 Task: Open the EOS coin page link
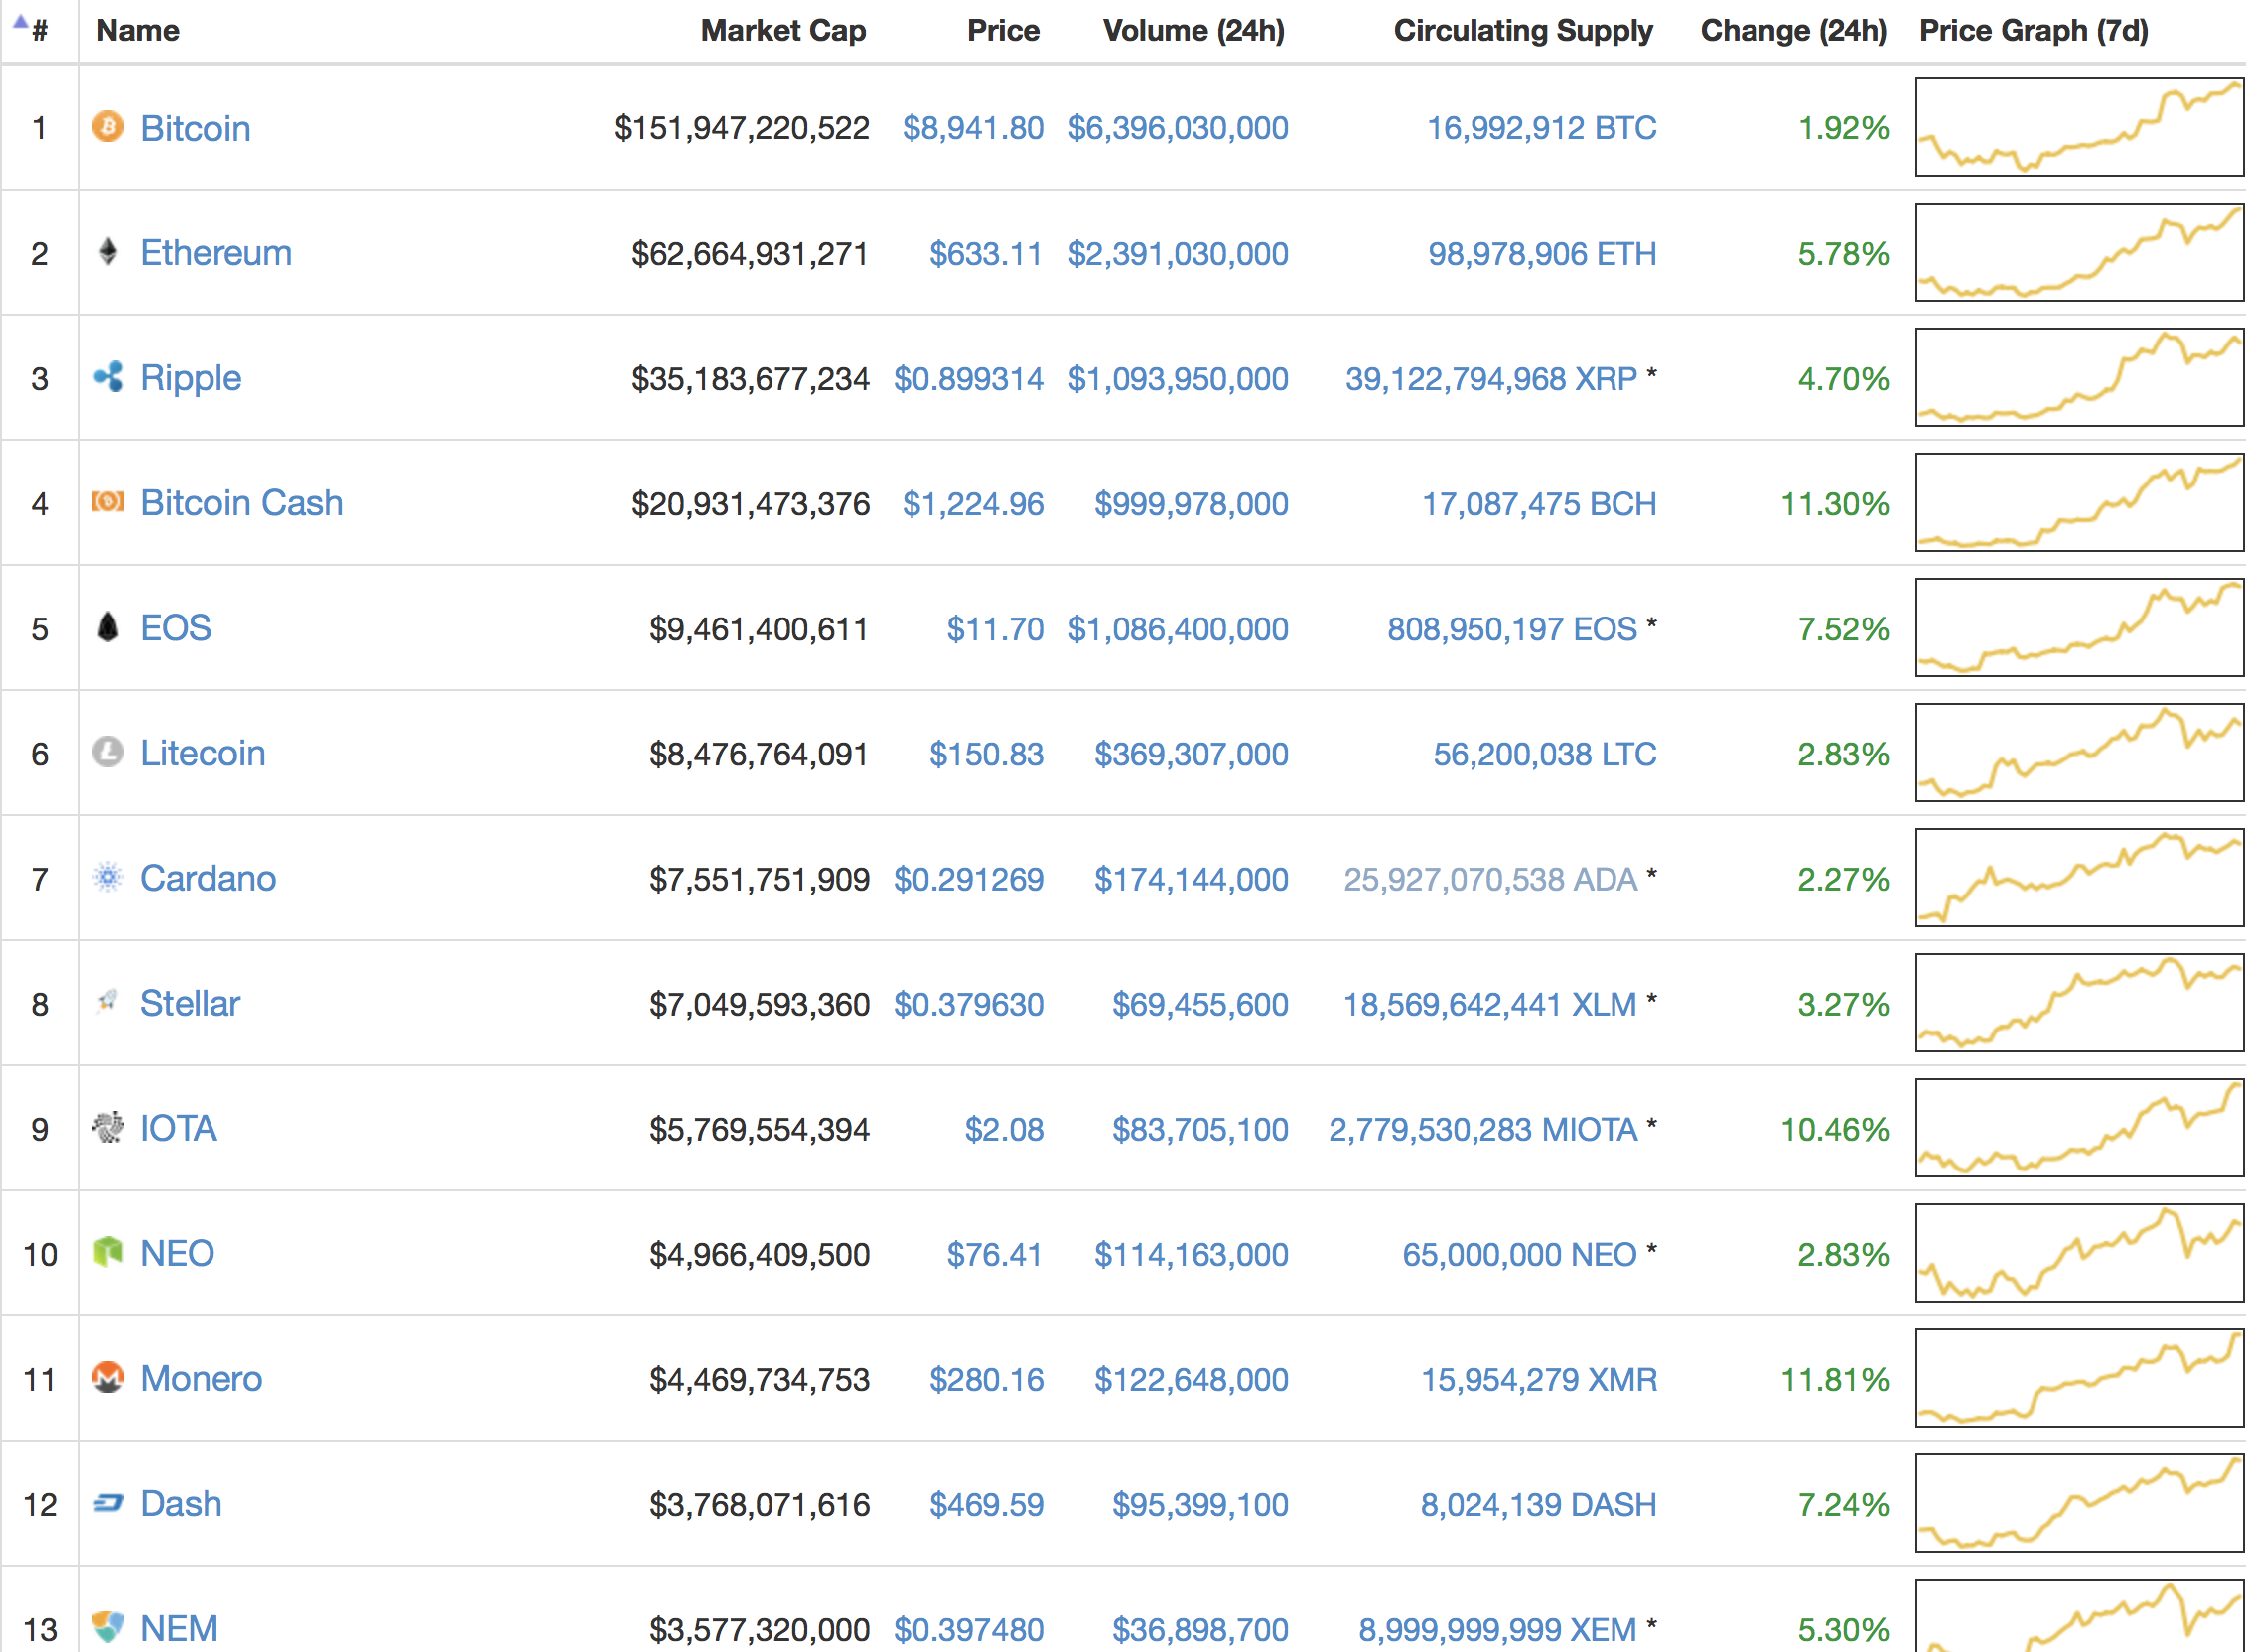[176, 628]
